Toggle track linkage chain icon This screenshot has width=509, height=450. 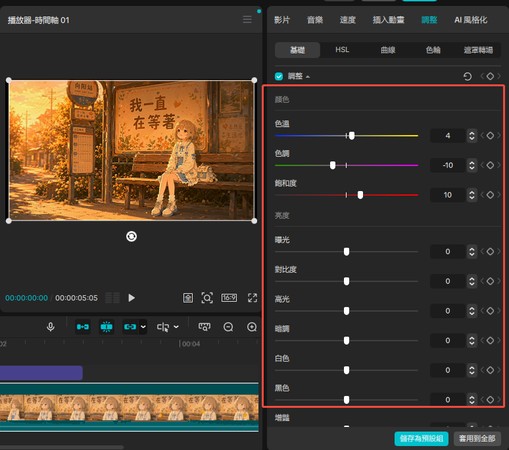[130, 327]
